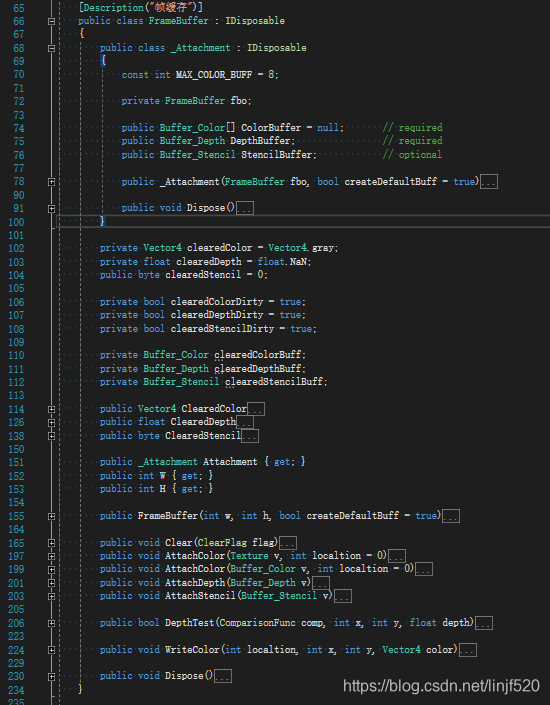The height and width of the screenshot is (705, 550).
Task: Expand the gutter plus box beside DepthTest method
Action: coord(51,623)
